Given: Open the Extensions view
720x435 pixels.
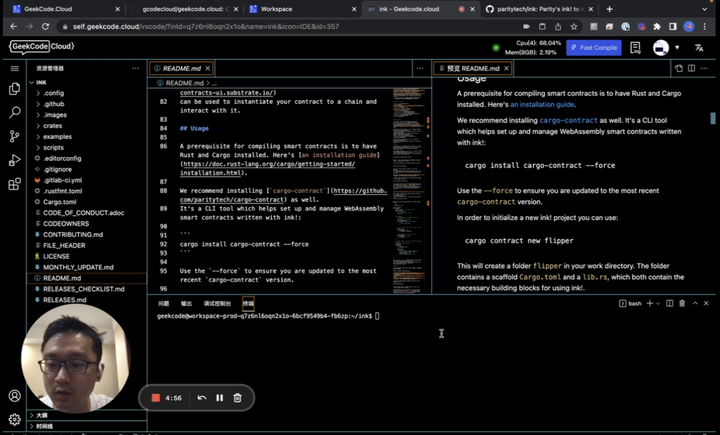Looking at the screenshot, I should coord(14,184).
